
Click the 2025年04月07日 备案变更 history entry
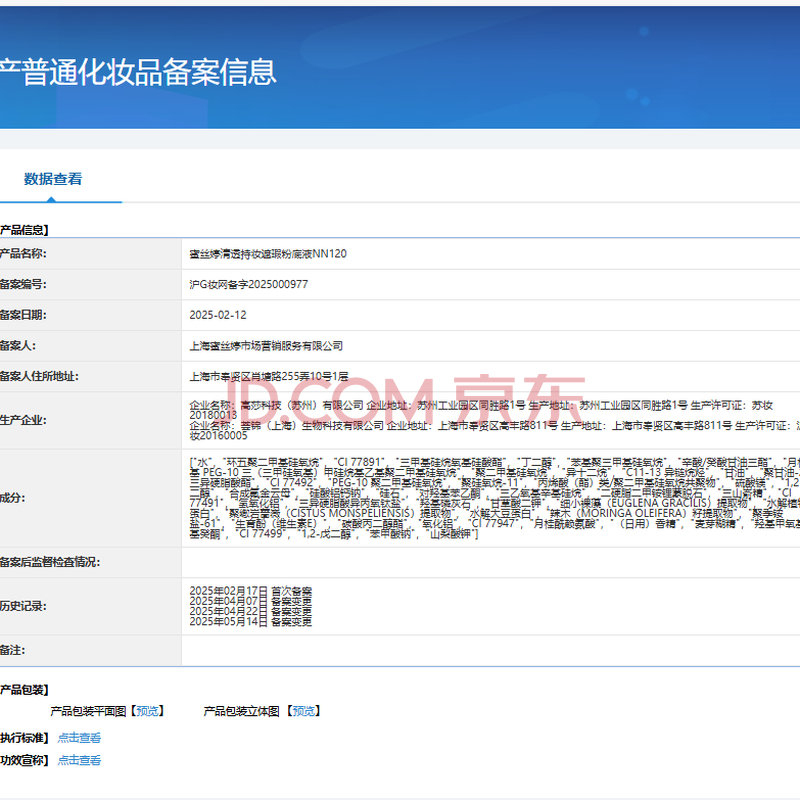click(250, 601)
